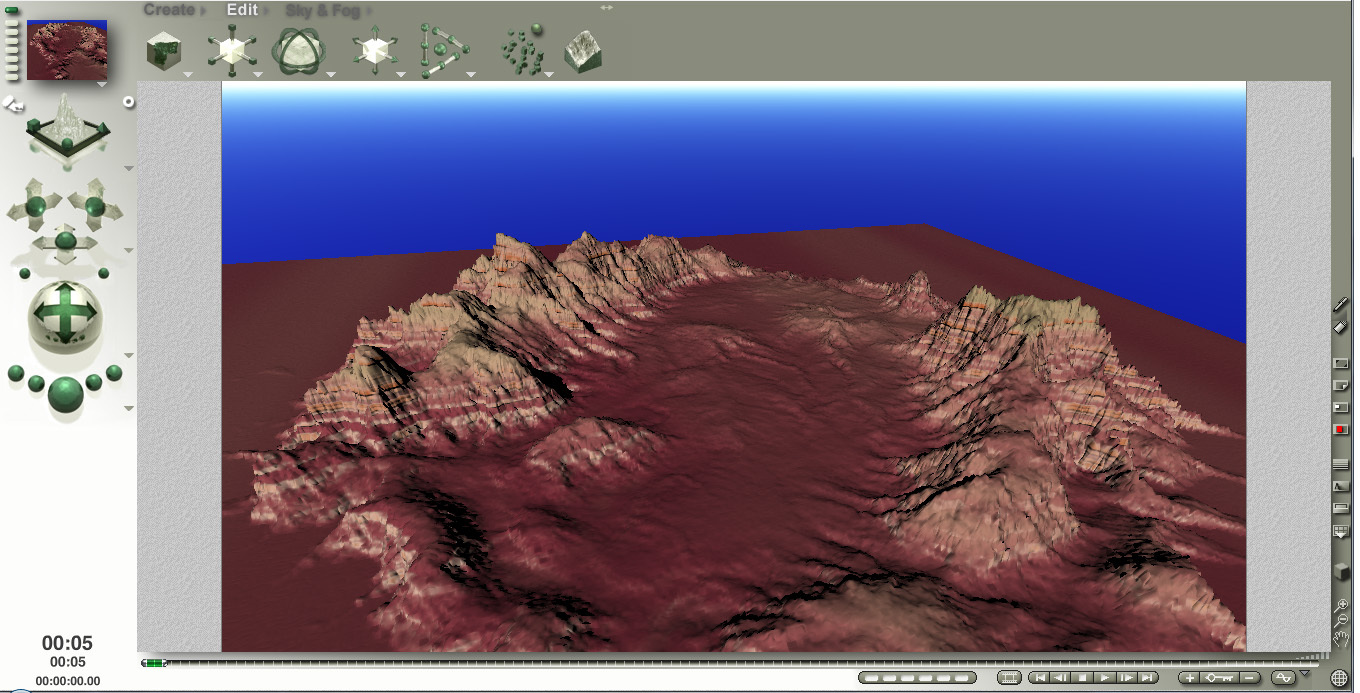
Task: Select the pencil tool on right edge
Action: [x=1341, y=305]
